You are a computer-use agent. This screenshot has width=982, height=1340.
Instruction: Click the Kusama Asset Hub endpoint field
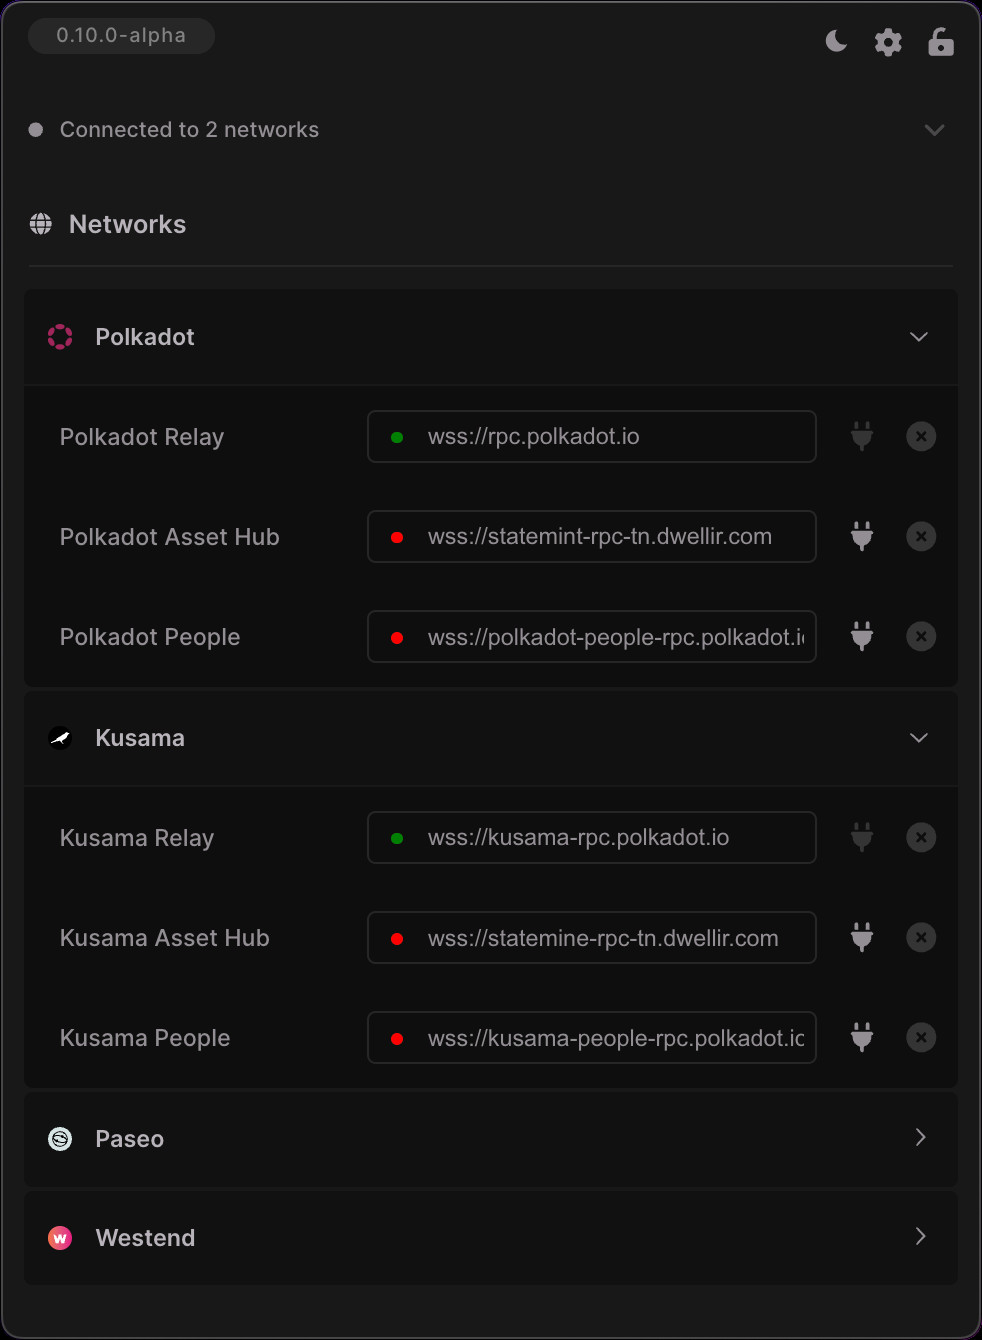pyautogui.click(x=592, y=937)
